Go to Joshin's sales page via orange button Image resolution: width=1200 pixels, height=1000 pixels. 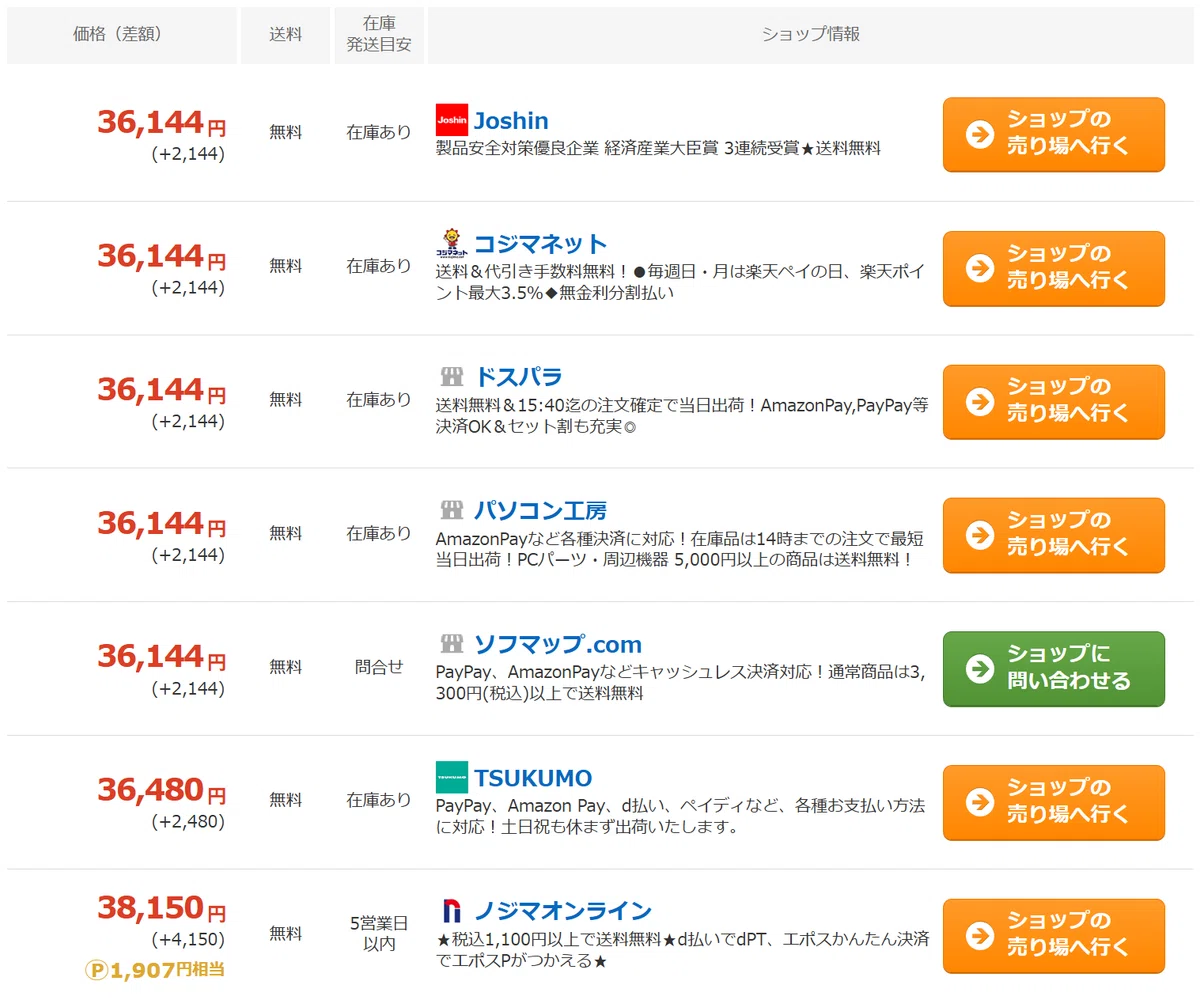point(1054,134)
